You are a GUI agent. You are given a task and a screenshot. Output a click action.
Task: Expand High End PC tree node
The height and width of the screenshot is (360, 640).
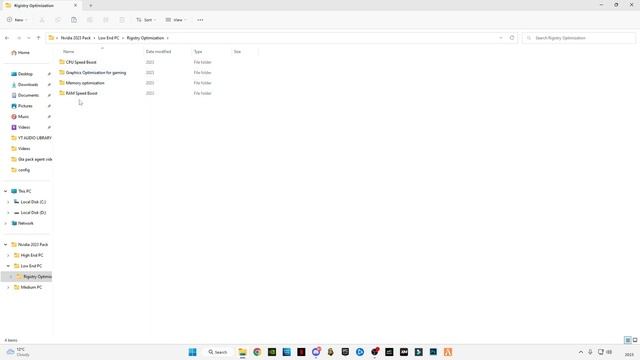(8, 255)
